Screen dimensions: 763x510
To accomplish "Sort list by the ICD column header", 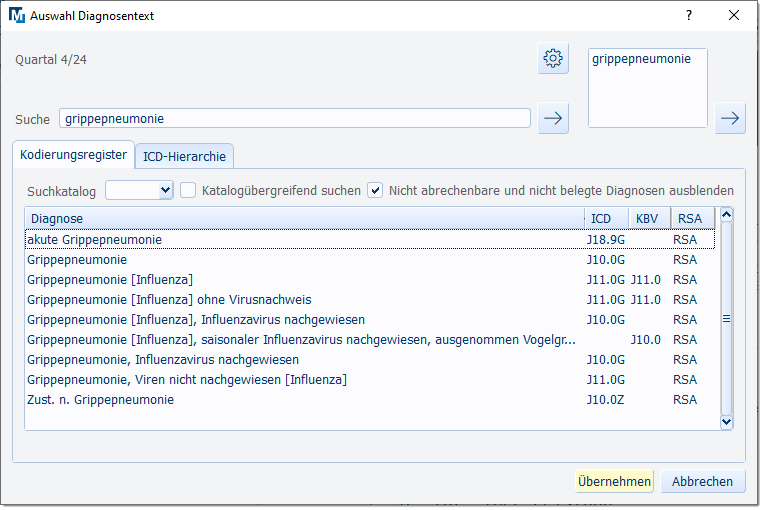I will (605, 218).
